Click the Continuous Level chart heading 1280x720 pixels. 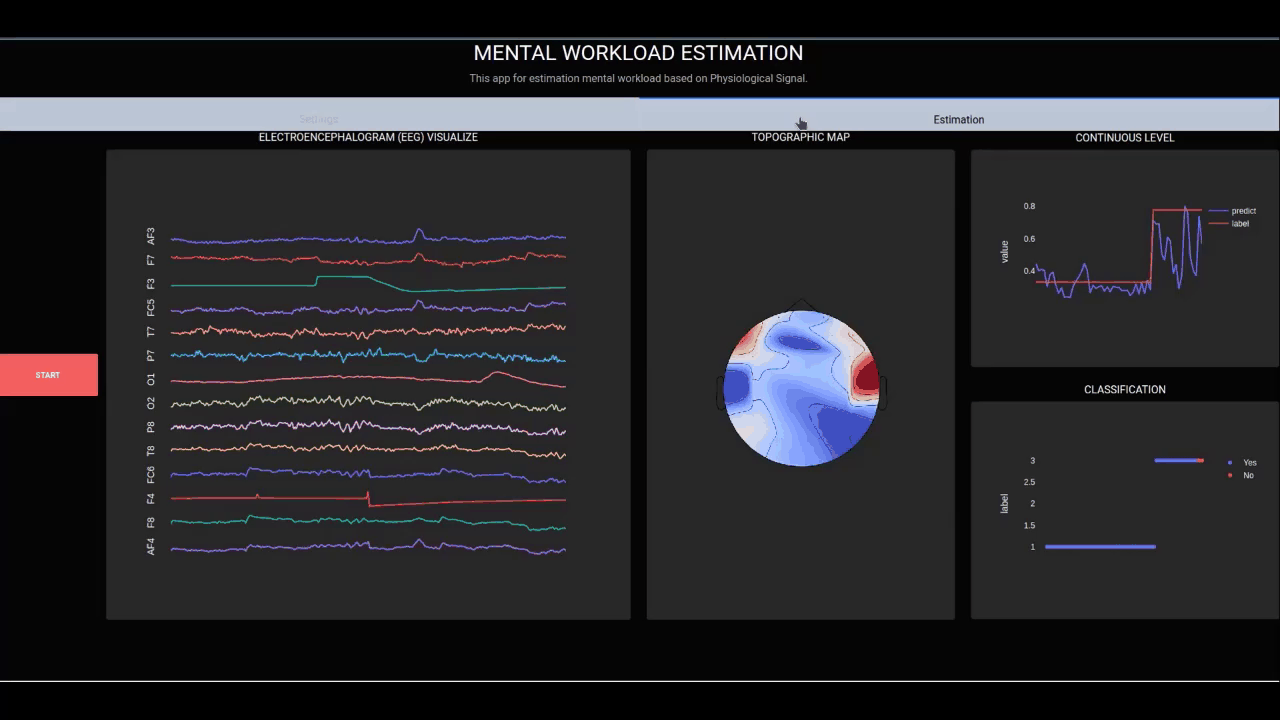click(x=1124, y=138)
